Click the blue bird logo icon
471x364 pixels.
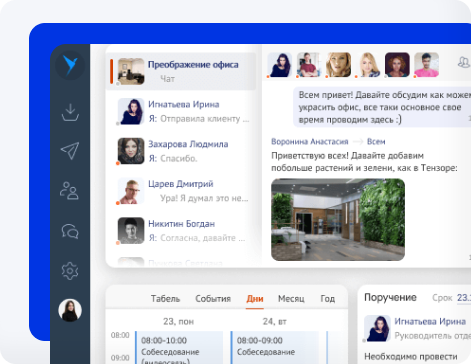point(70,65)
